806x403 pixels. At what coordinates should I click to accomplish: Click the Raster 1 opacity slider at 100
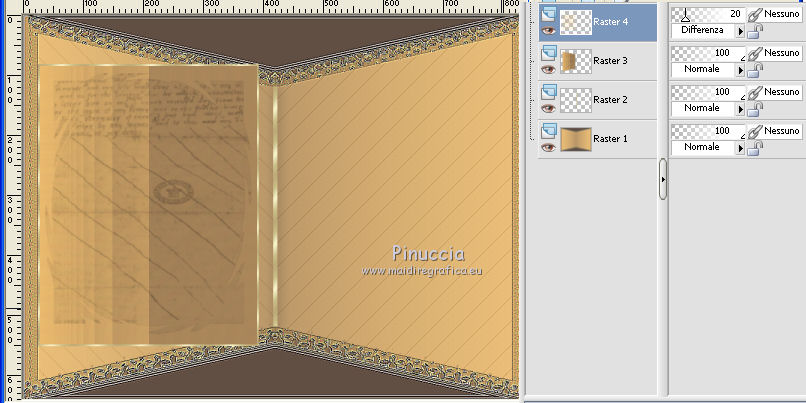pyautogui.click(x=708, y=131)
